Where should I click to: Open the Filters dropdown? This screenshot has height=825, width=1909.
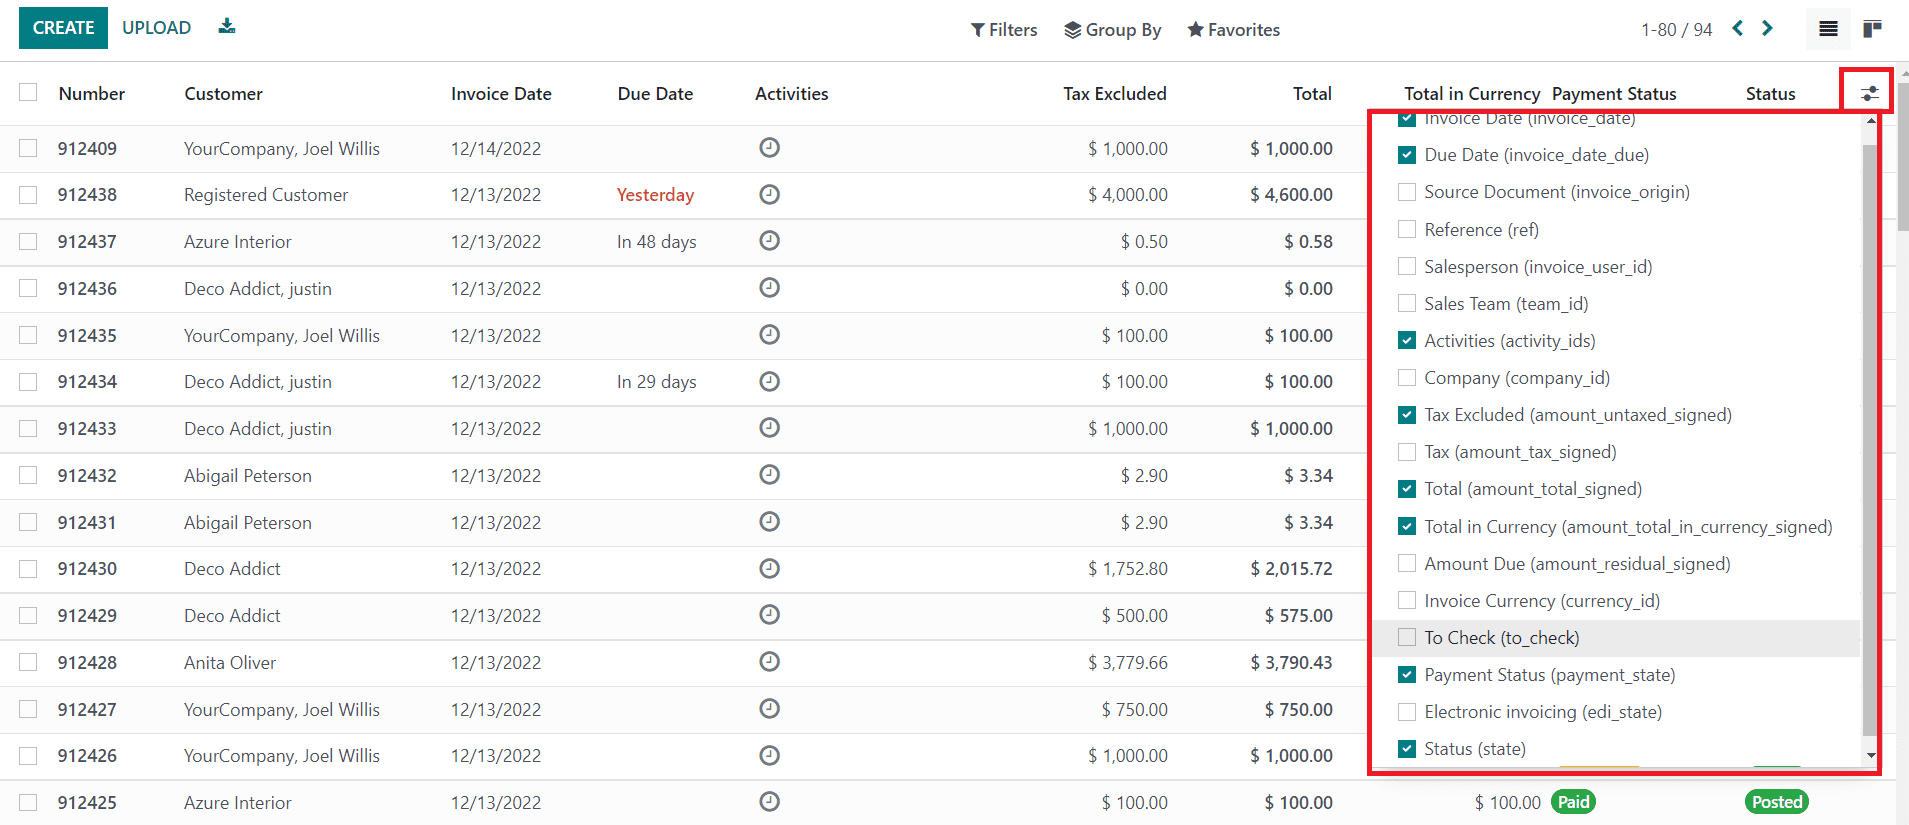pos(1004,30)
